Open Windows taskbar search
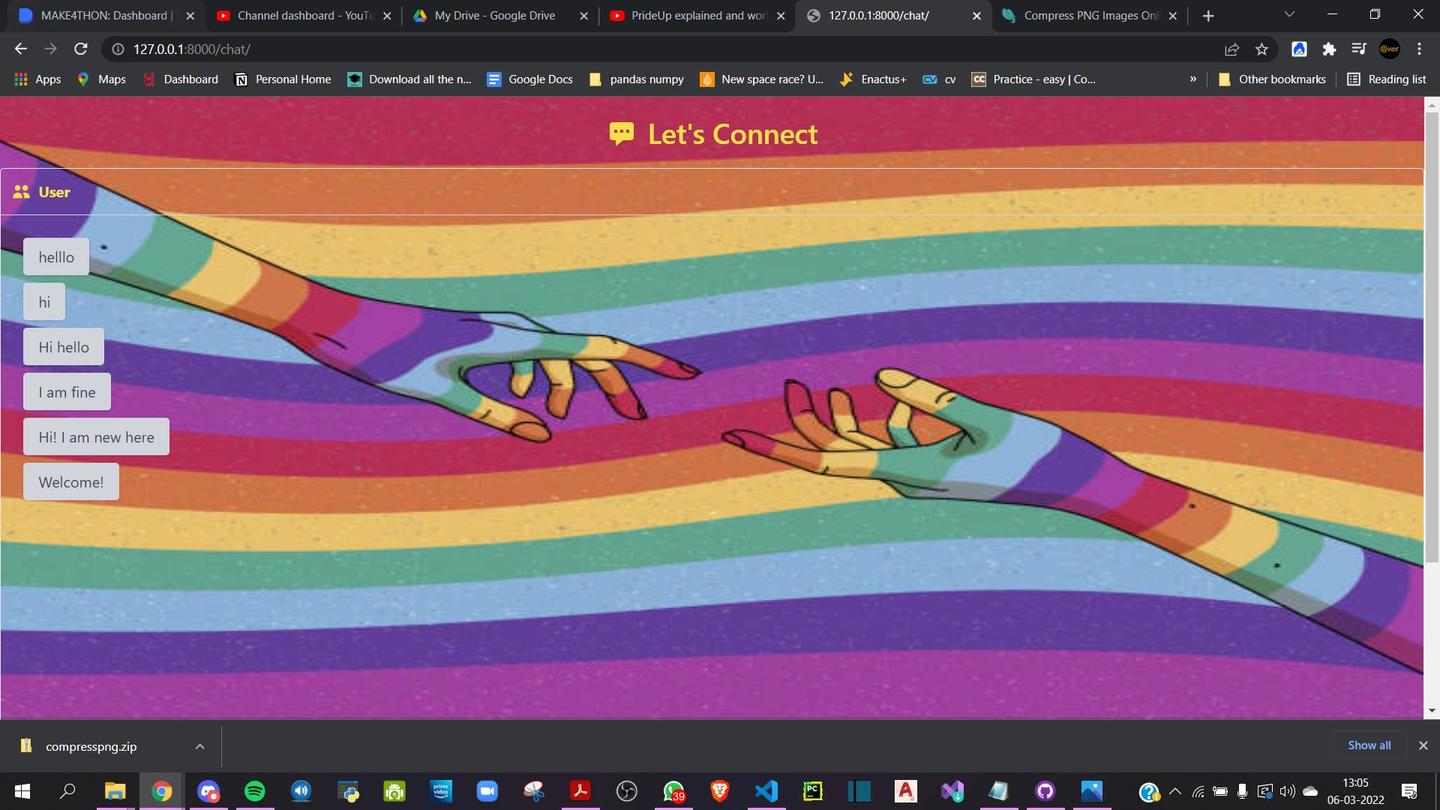The image size is (1440, 810). coord(68,791)
